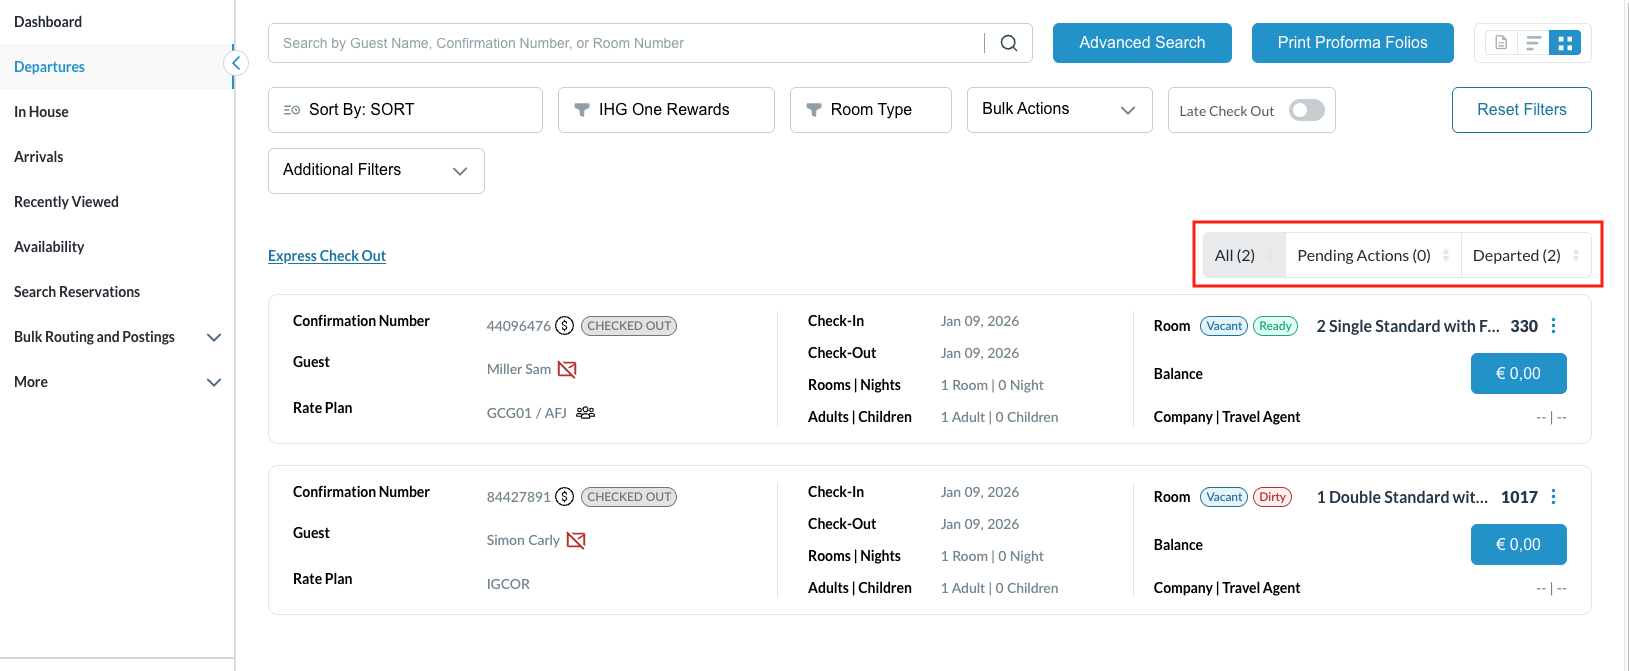This screenshot has height=671, width=1629.
Task: Select the grid card view icon
Action: [x=1565, y=43]
